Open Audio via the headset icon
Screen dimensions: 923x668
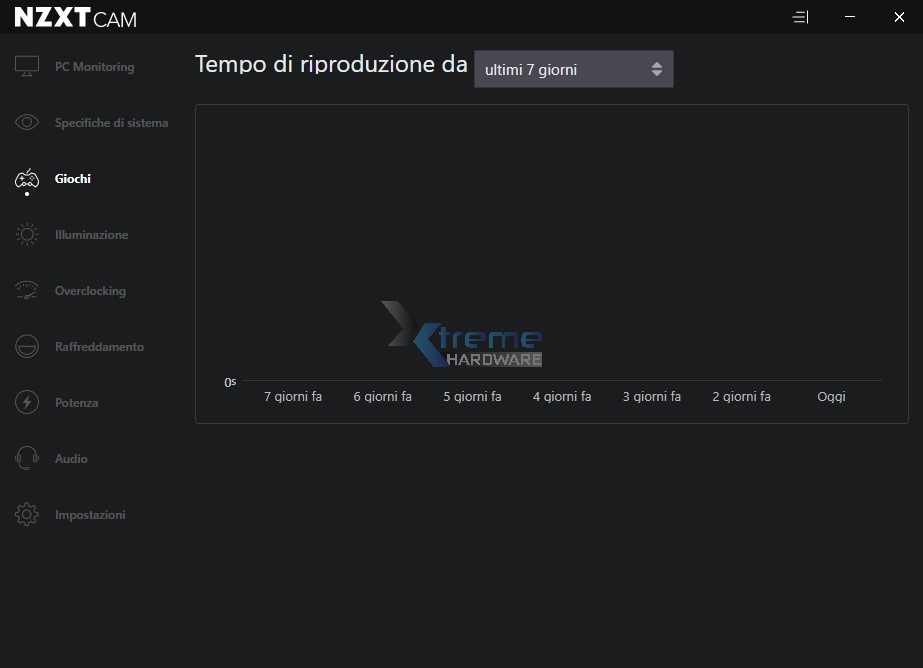pos(27,459)
